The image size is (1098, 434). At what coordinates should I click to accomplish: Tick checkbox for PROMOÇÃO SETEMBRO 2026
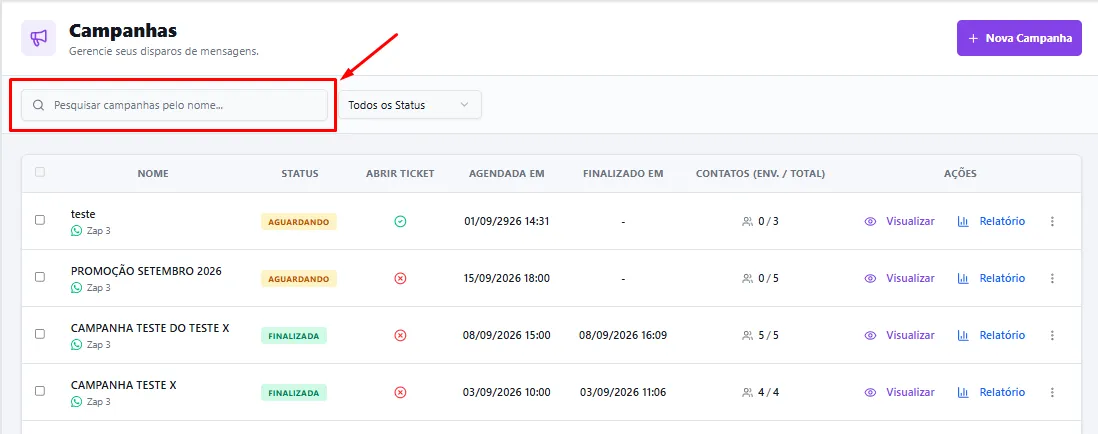pos(40,277)
